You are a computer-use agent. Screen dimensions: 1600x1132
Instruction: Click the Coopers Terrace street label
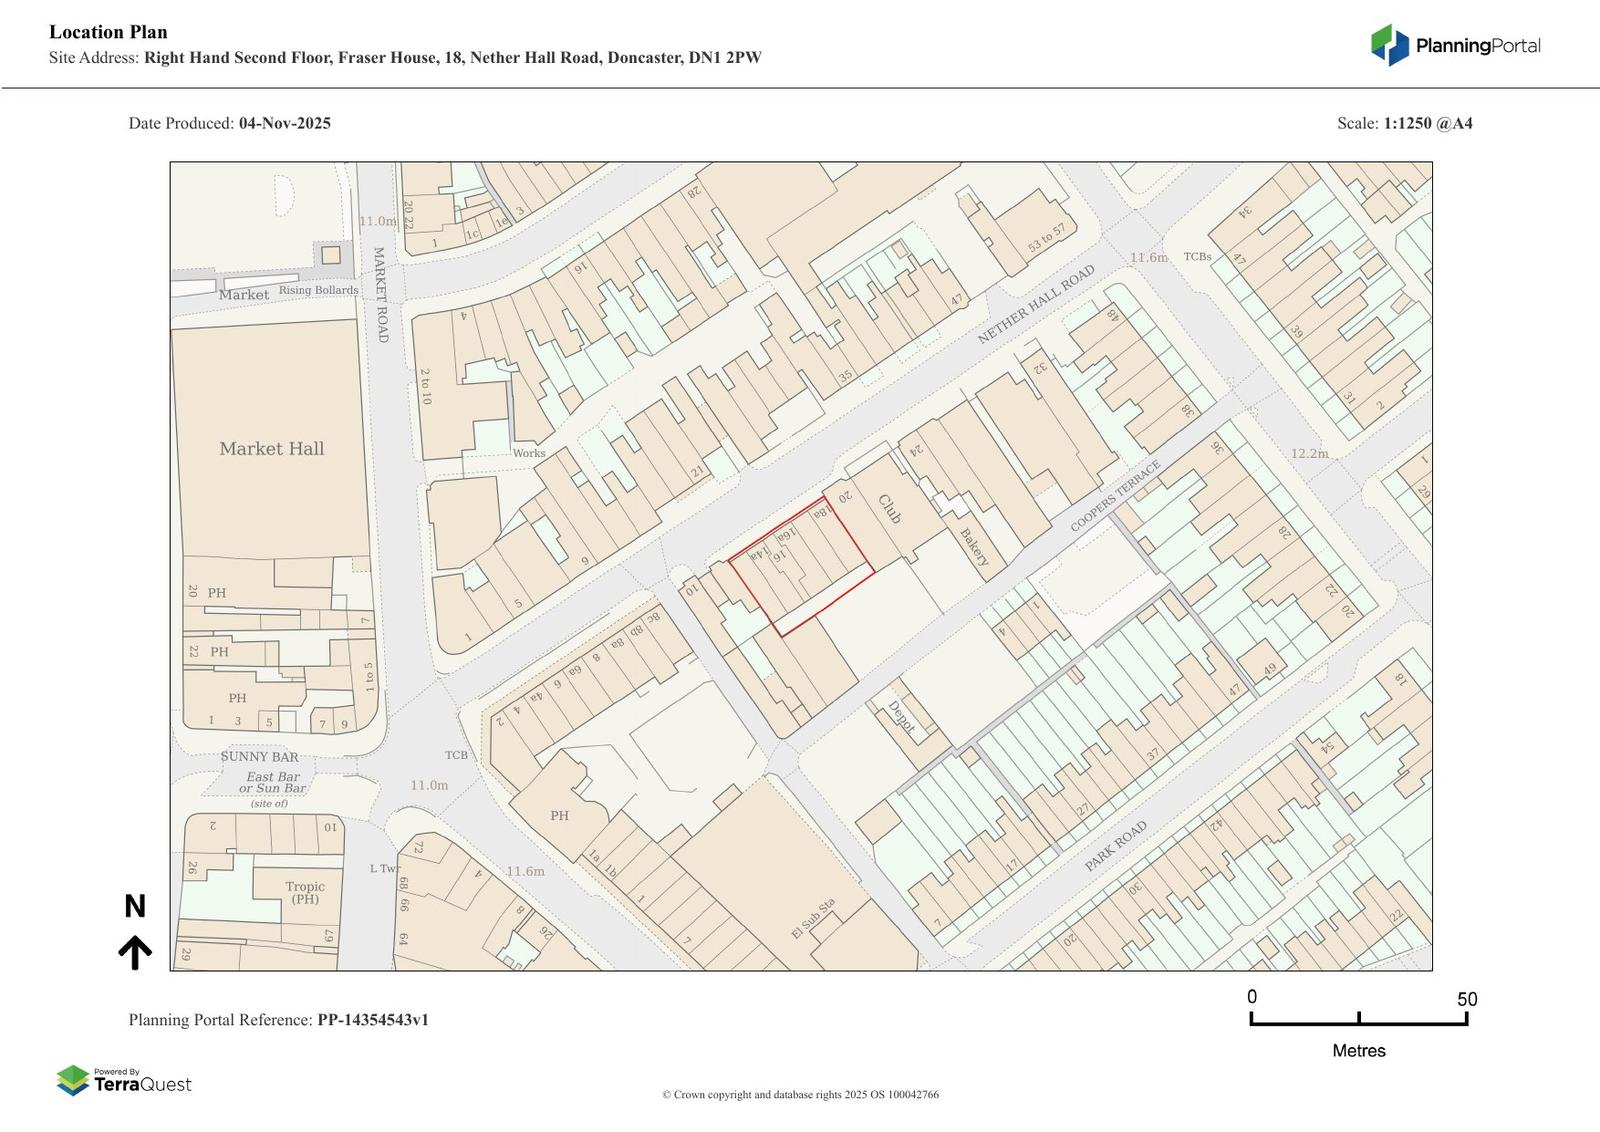[1116, 496]
